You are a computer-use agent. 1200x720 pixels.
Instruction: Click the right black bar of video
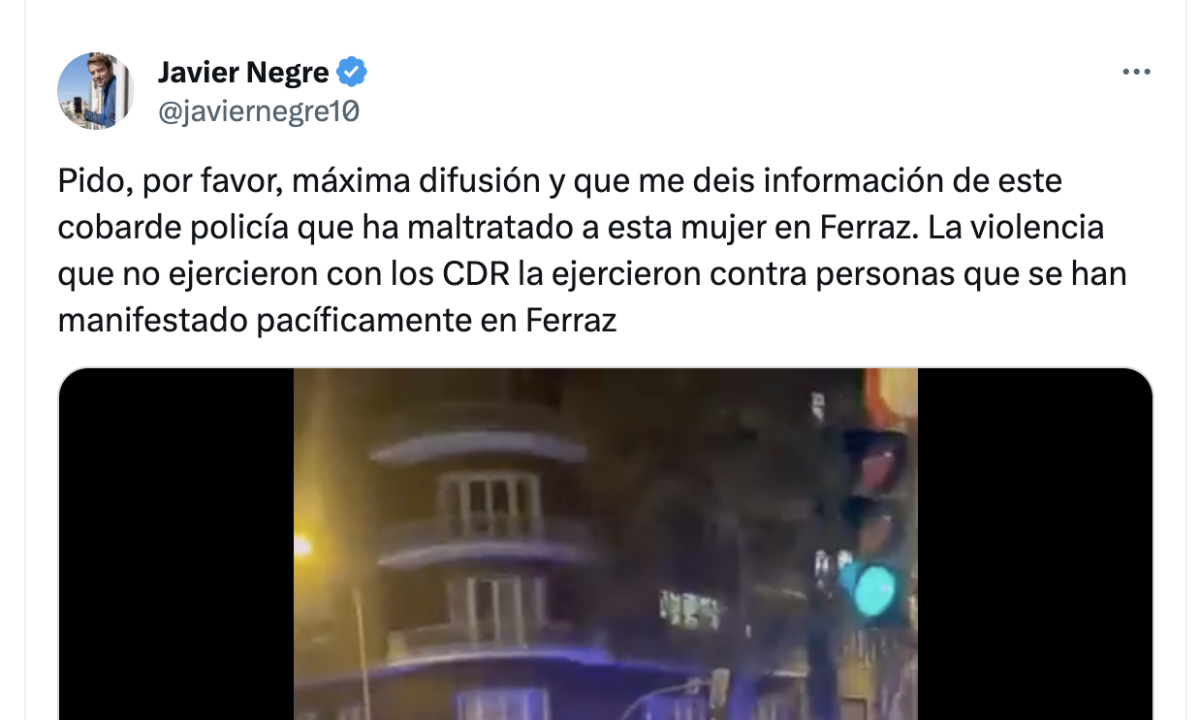tap(1035, 544)
